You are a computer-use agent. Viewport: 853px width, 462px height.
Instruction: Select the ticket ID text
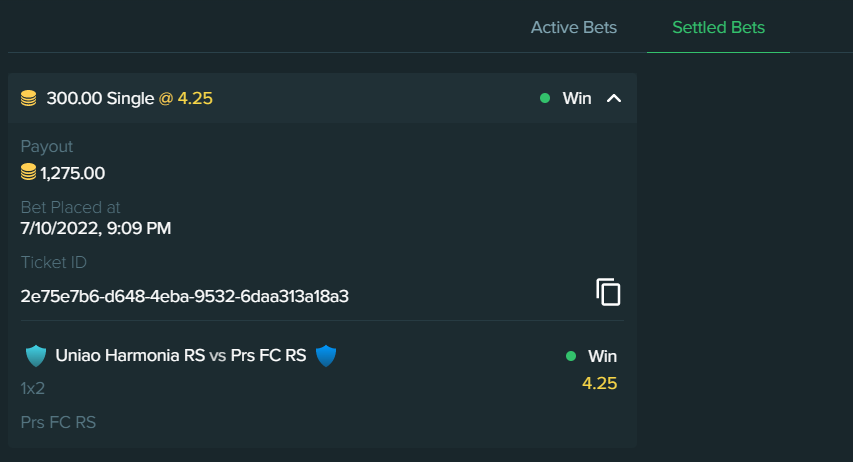[184, 296]
